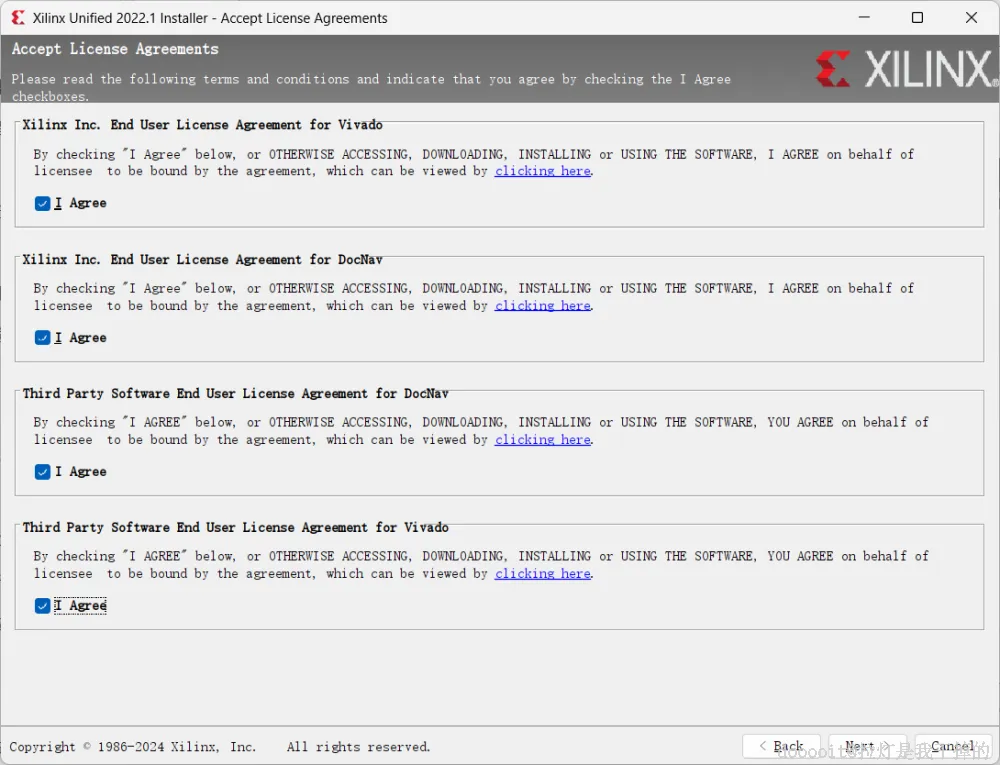
Task: Minimize the installer window
Action: tap(864, 17)
